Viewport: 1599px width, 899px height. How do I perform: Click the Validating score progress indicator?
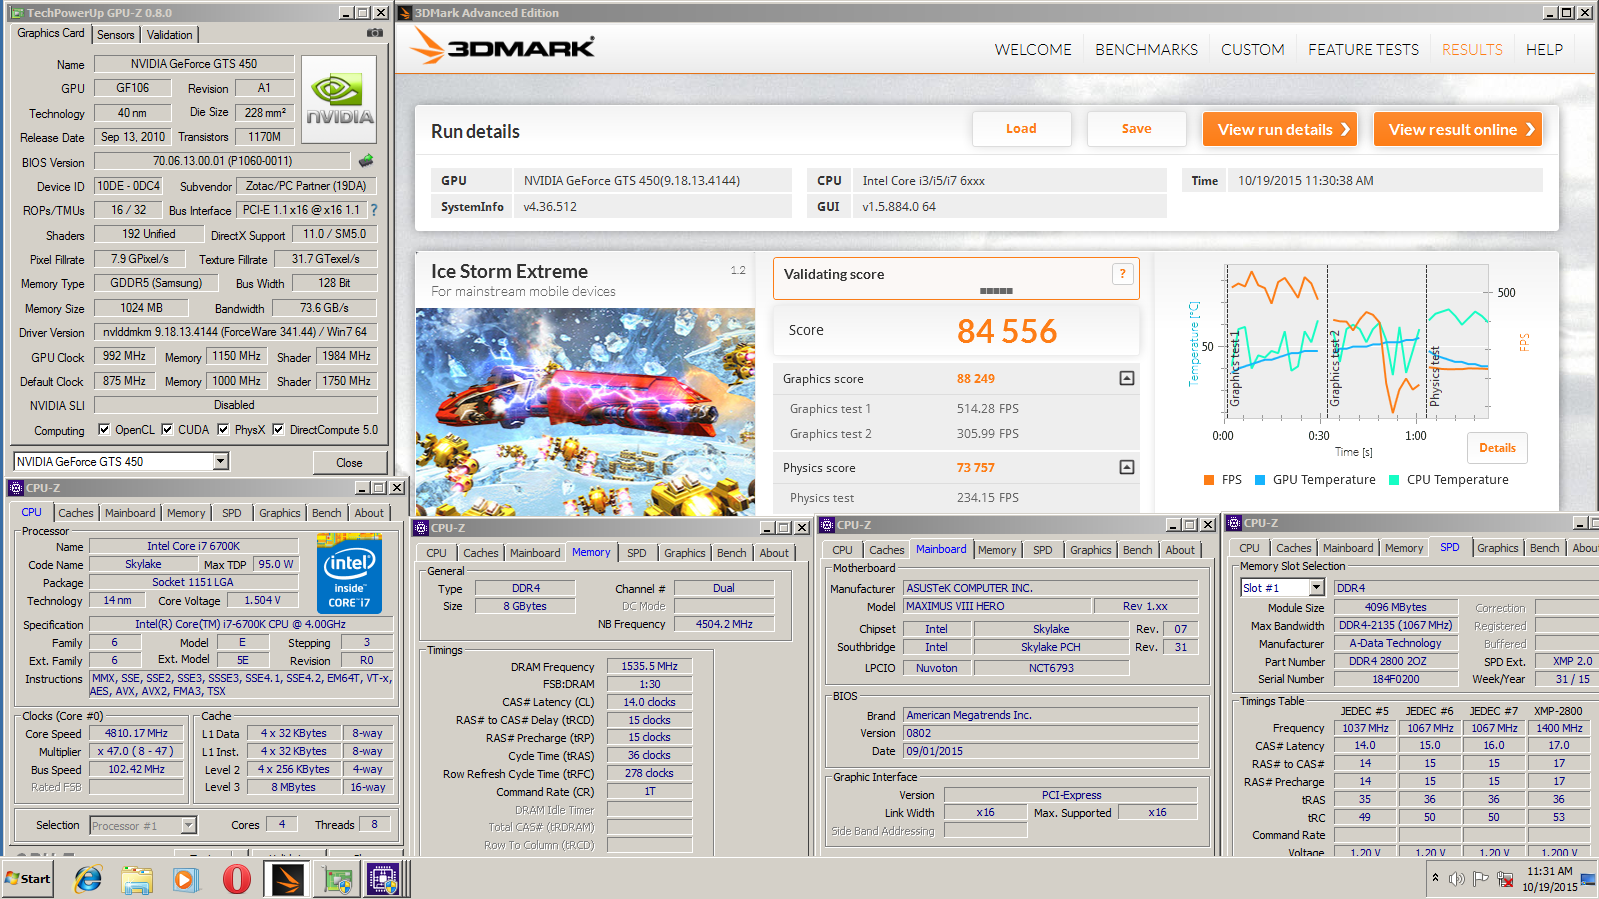pyautogui.click(x=996, y=291)
